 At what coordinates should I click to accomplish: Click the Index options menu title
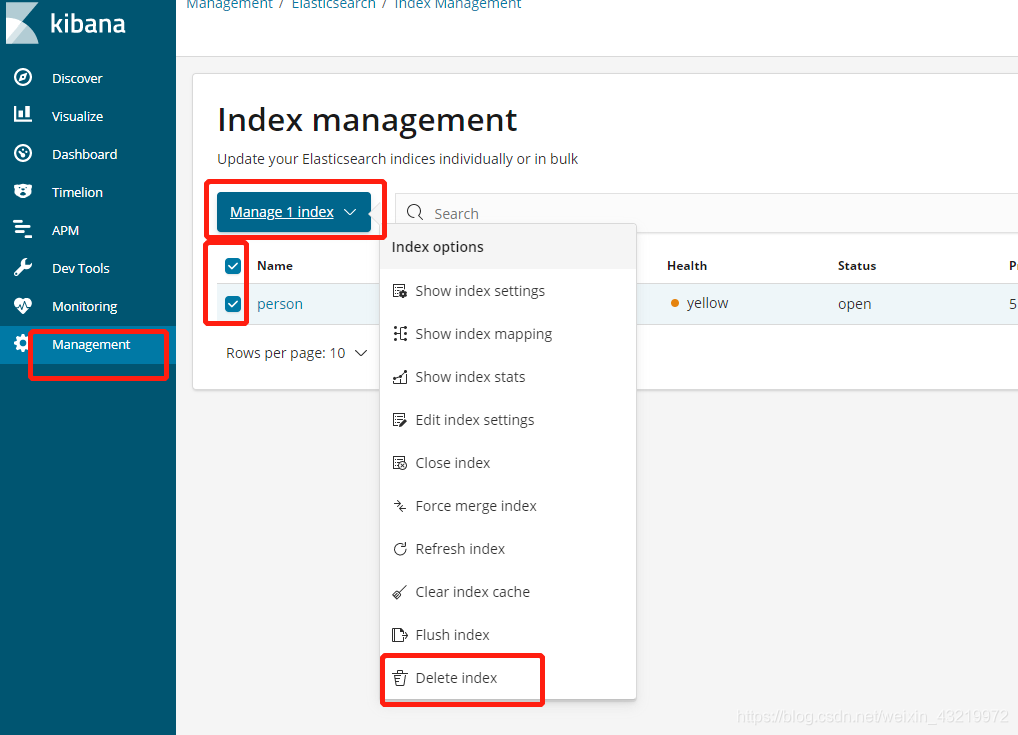pos(438,247)
